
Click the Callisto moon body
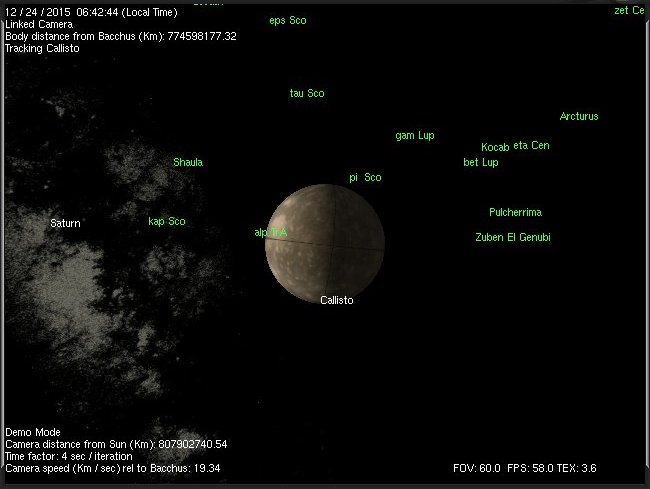(325, 243)
